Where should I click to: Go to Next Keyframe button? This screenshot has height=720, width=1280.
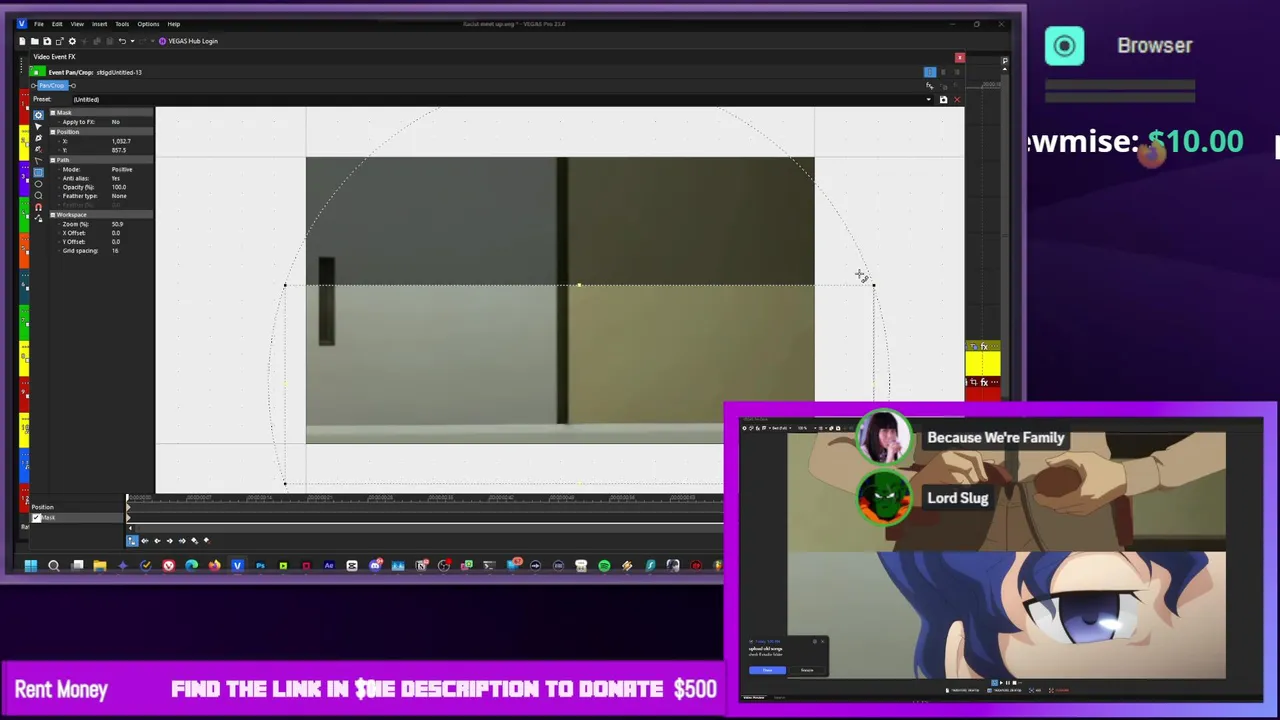point(170,541)
